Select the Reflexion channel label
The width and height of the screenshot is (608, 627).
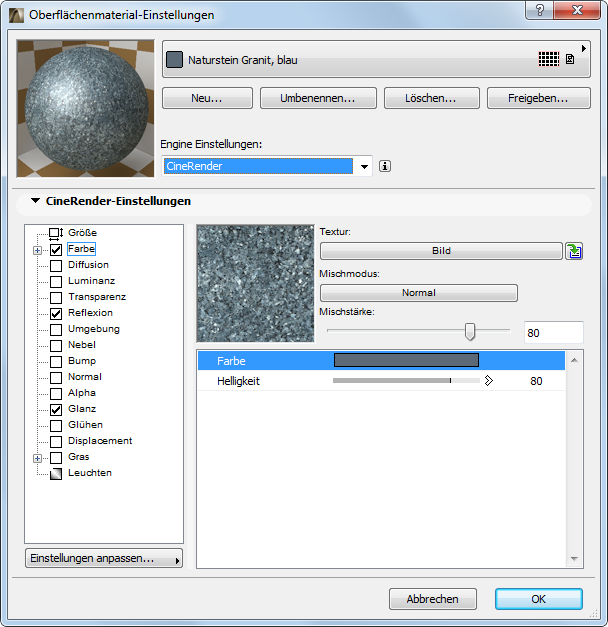[x=90, y=313]
